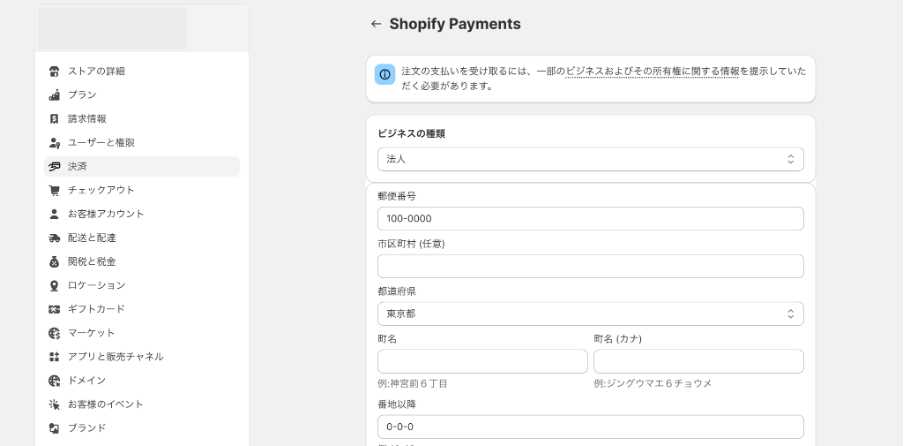Click the お客様アカウント person icon
Image resolution: width=904 pixels, height=446 pixels.
[54, 214]
